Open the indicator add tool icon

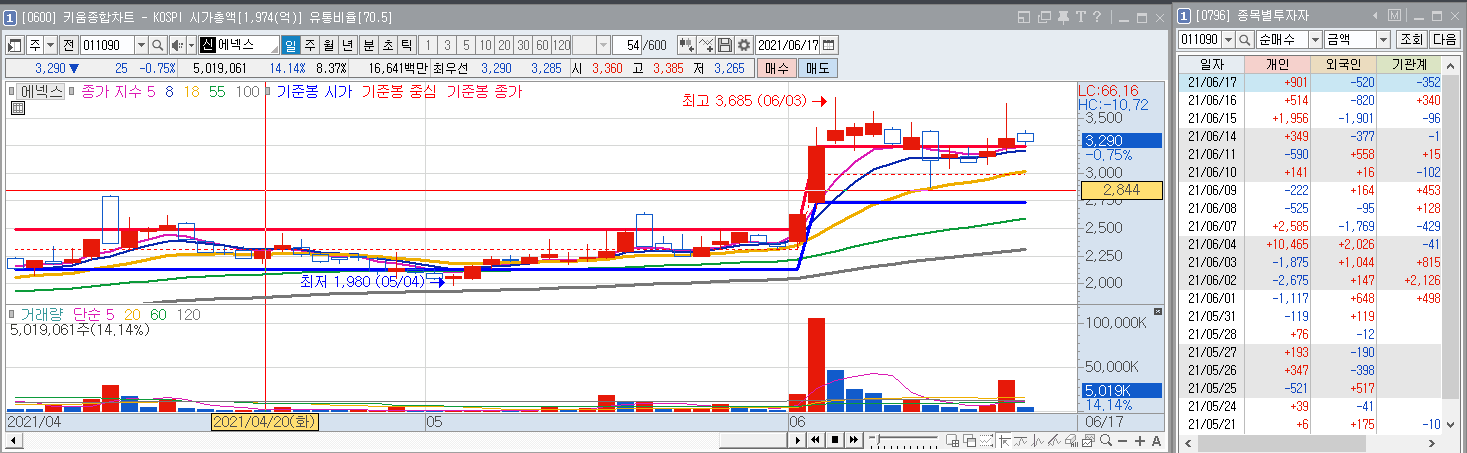pyautogui.click(x=686, y=45)
